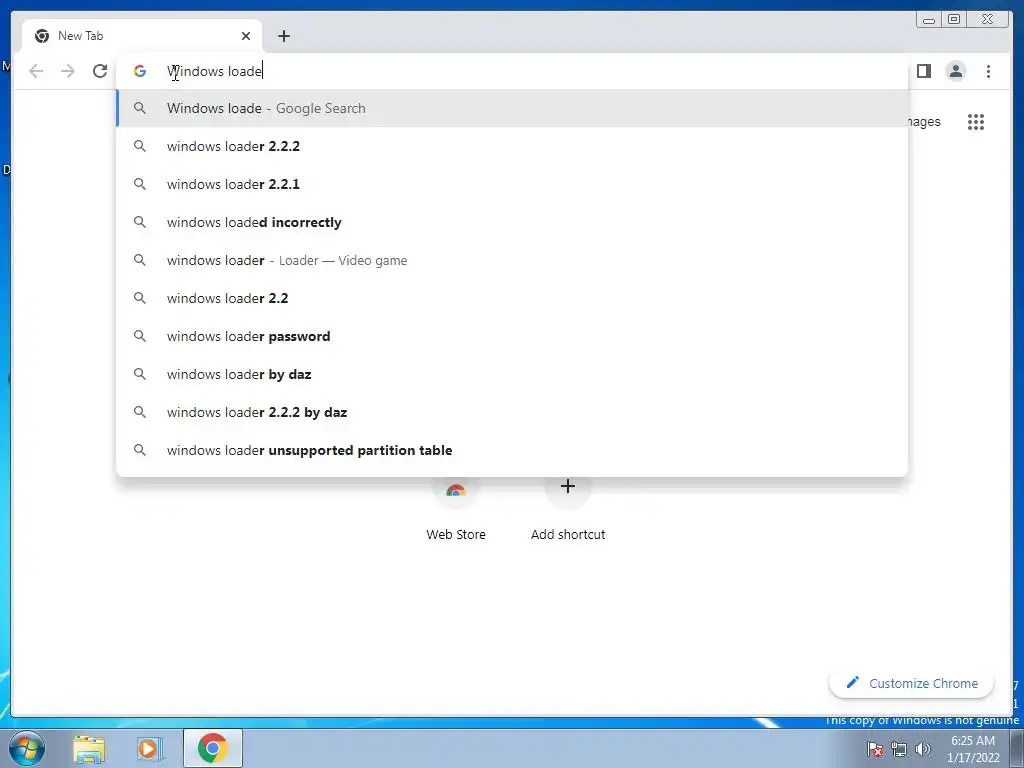This screenshot has height=768, width=1024.
Task: Select 'Windows loade - Google Search' suggestion
Action: click(512, 108)
